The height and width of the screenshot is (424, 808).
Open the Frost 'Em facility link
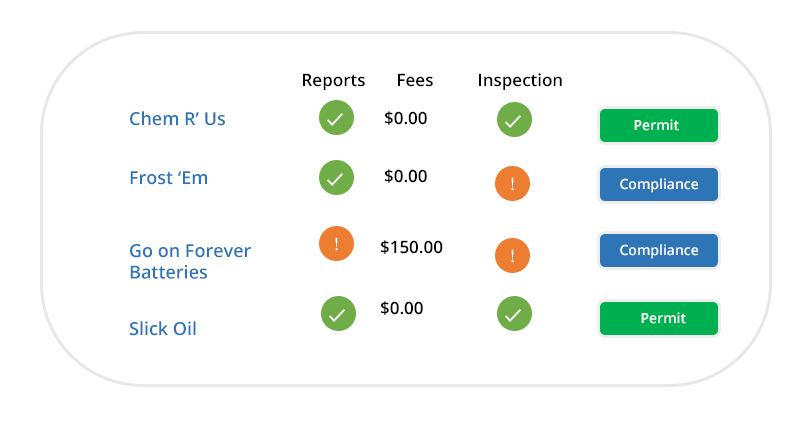(x=169, y=178)
